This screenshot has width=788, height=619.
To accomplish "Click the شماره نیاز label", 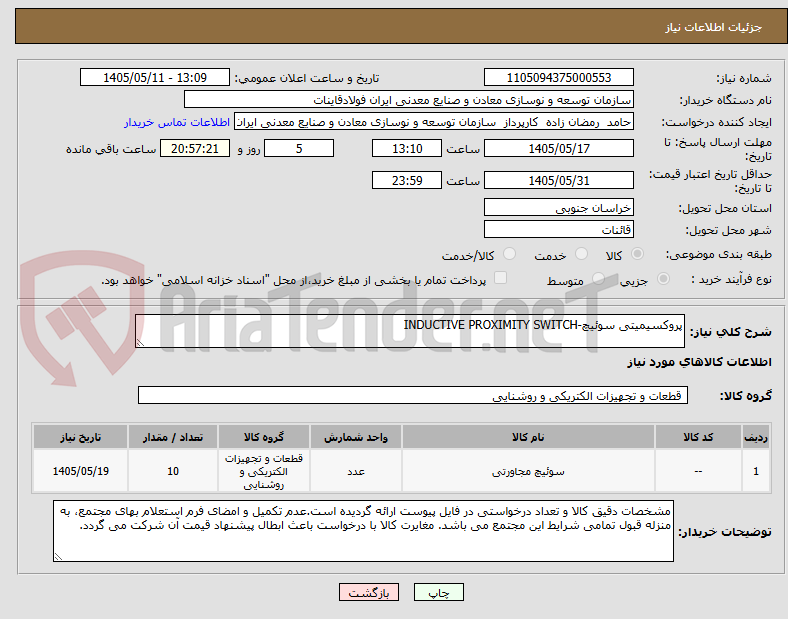I will [x=744, y=78].
